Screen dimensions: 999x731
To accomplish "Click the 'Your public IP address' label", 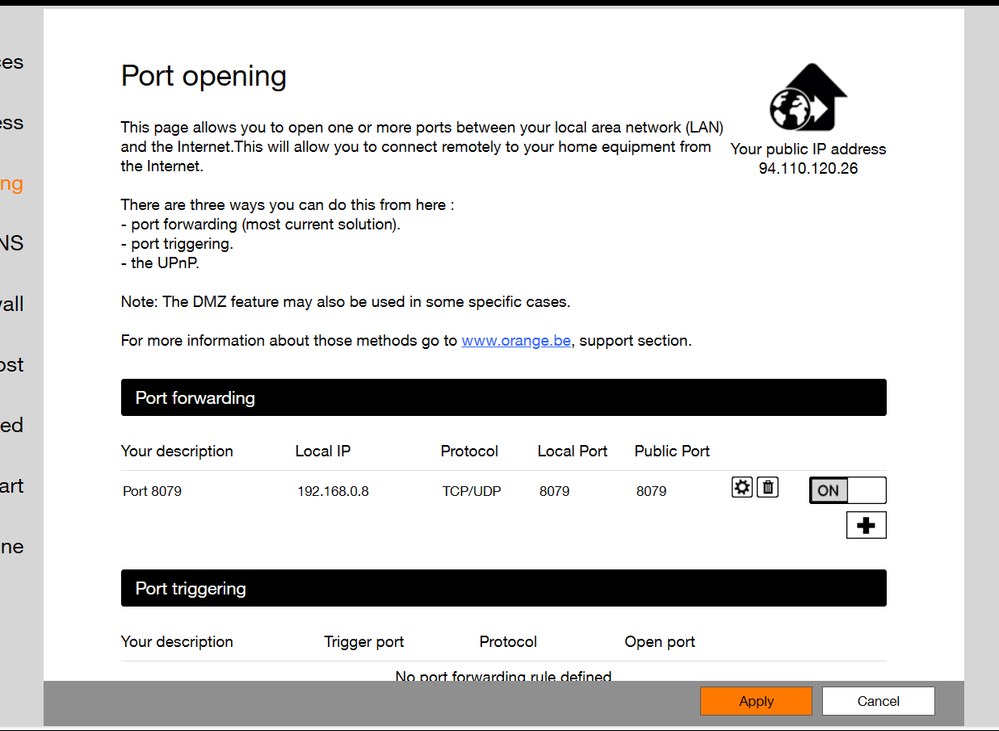I will [x=808, y=149].
